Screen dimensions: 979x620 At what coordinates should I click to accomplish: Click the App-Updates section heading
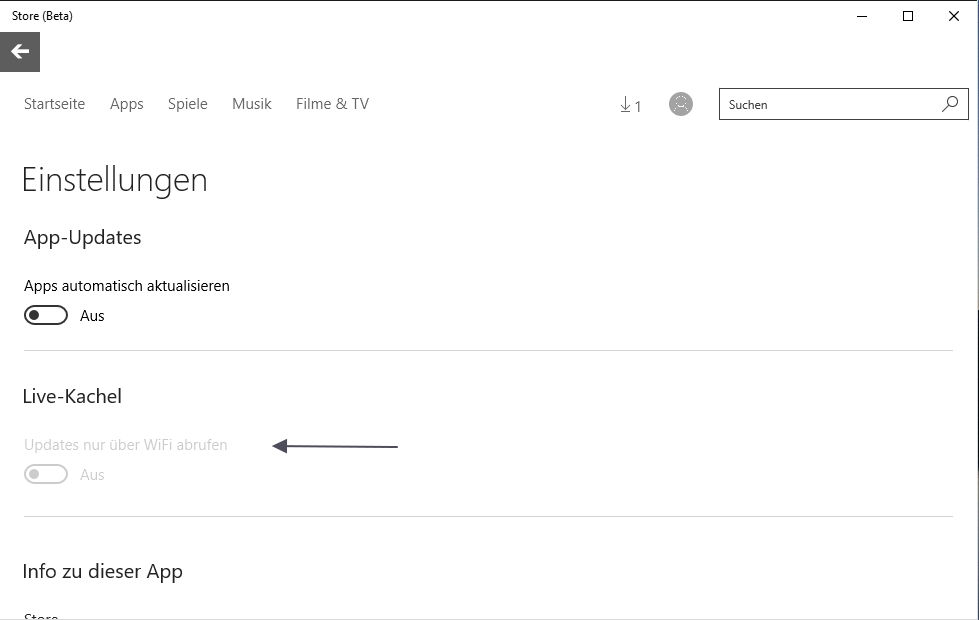point(82,238)
